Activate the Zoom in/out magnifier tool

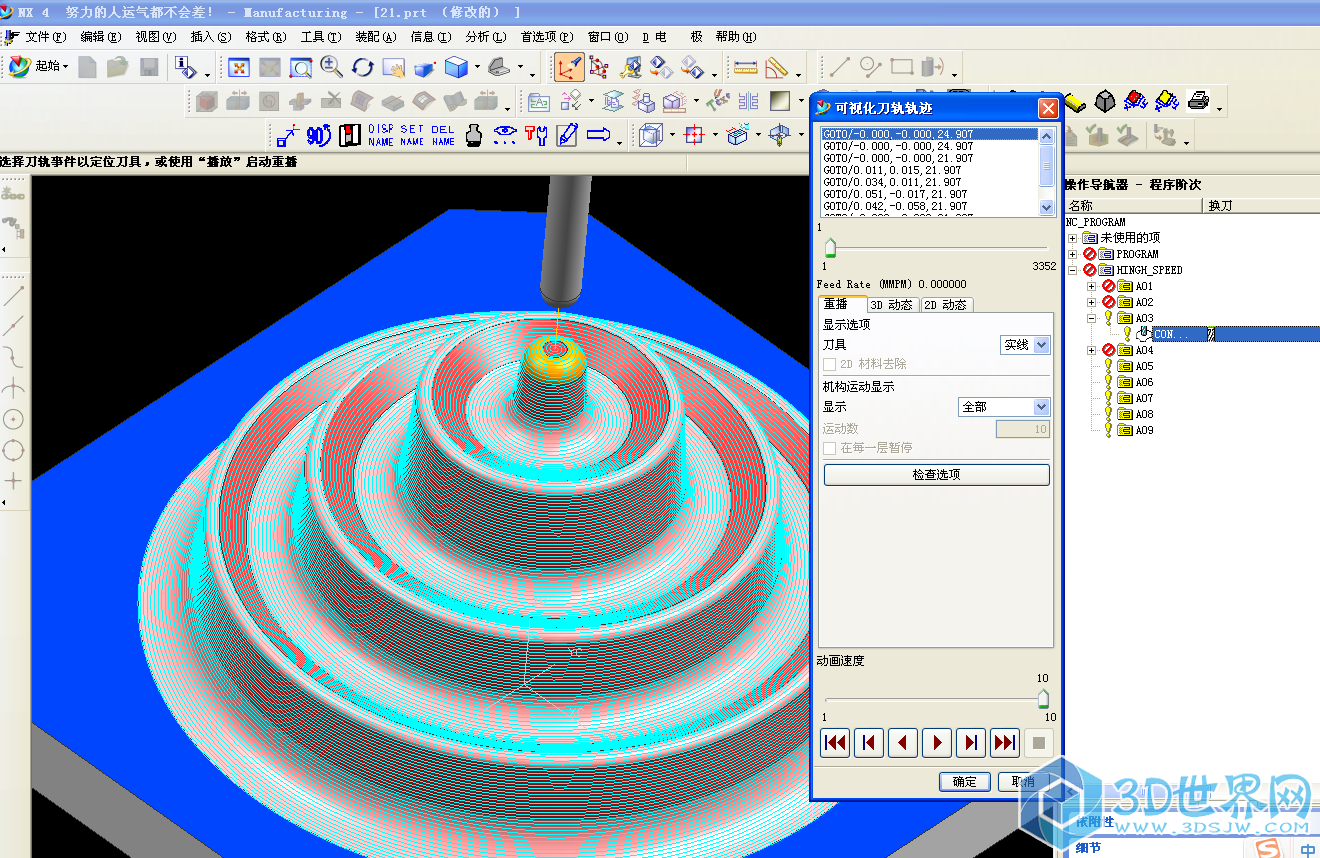(x=331, y=68)
